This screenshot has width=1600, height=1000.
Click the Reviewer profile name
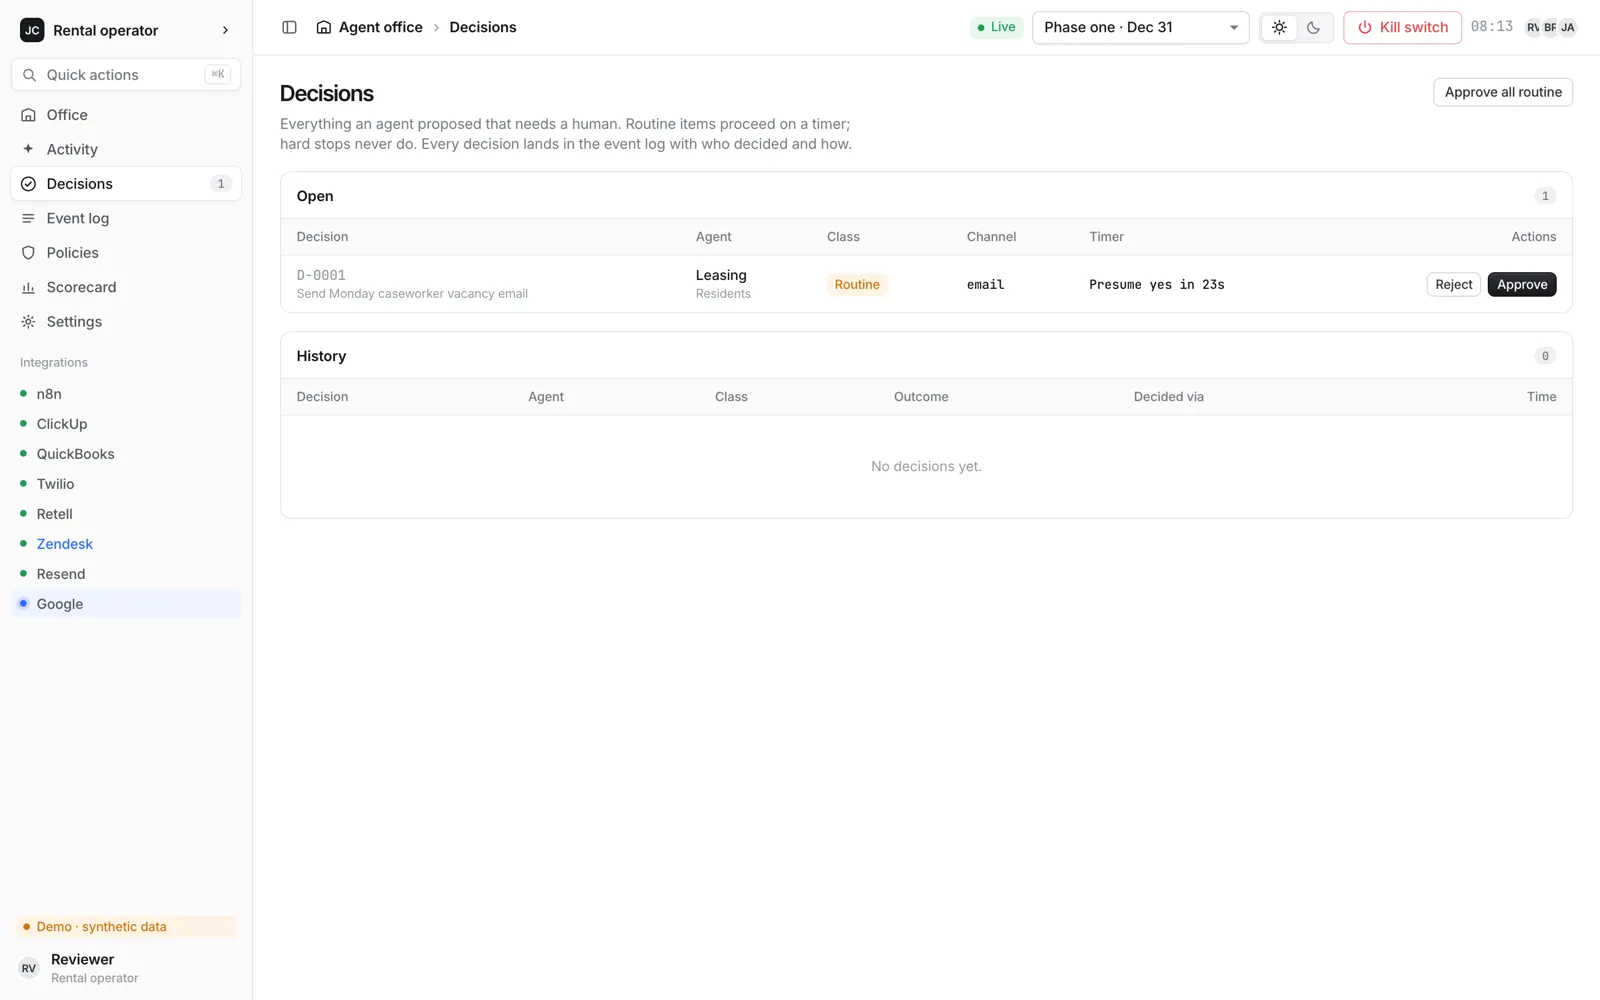(x=82, y=959)
